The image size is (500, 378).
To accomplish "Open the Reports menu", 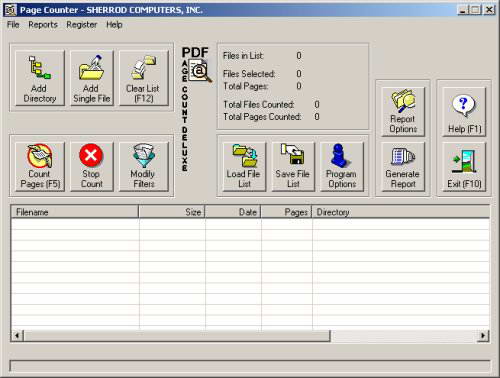I will click(x=43, y=25).
